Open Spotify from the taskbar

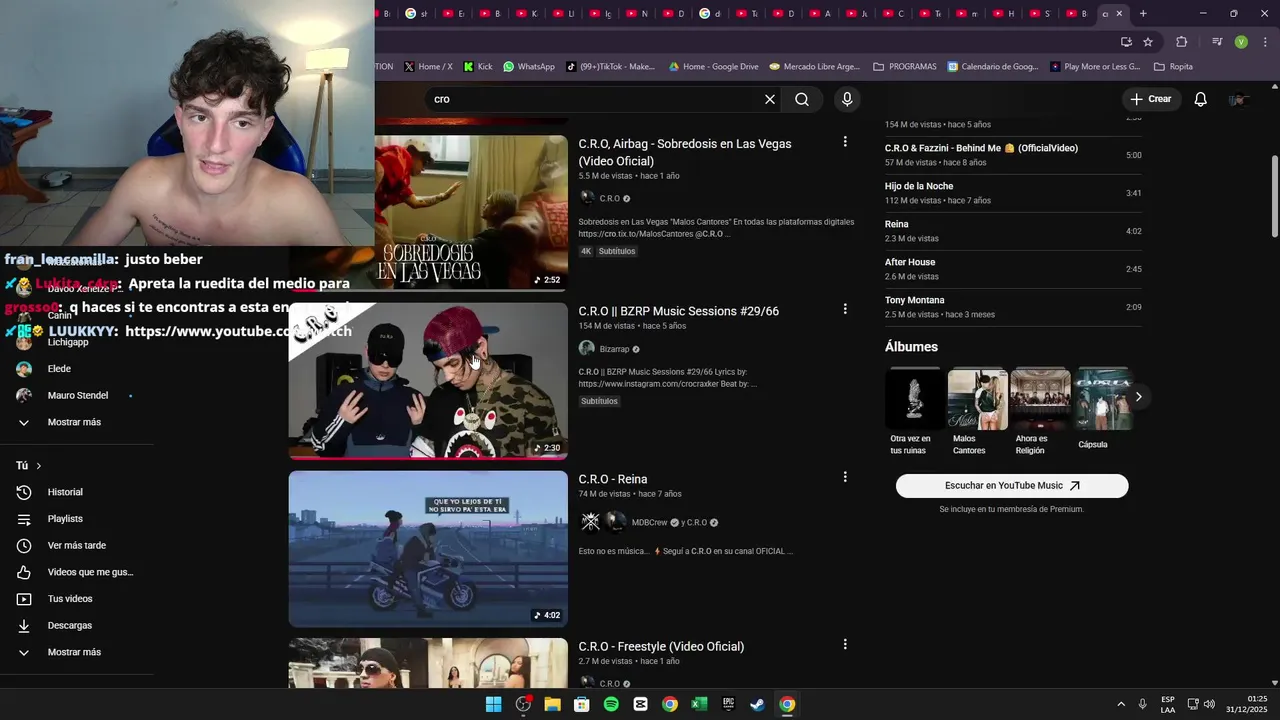point(611,704)
